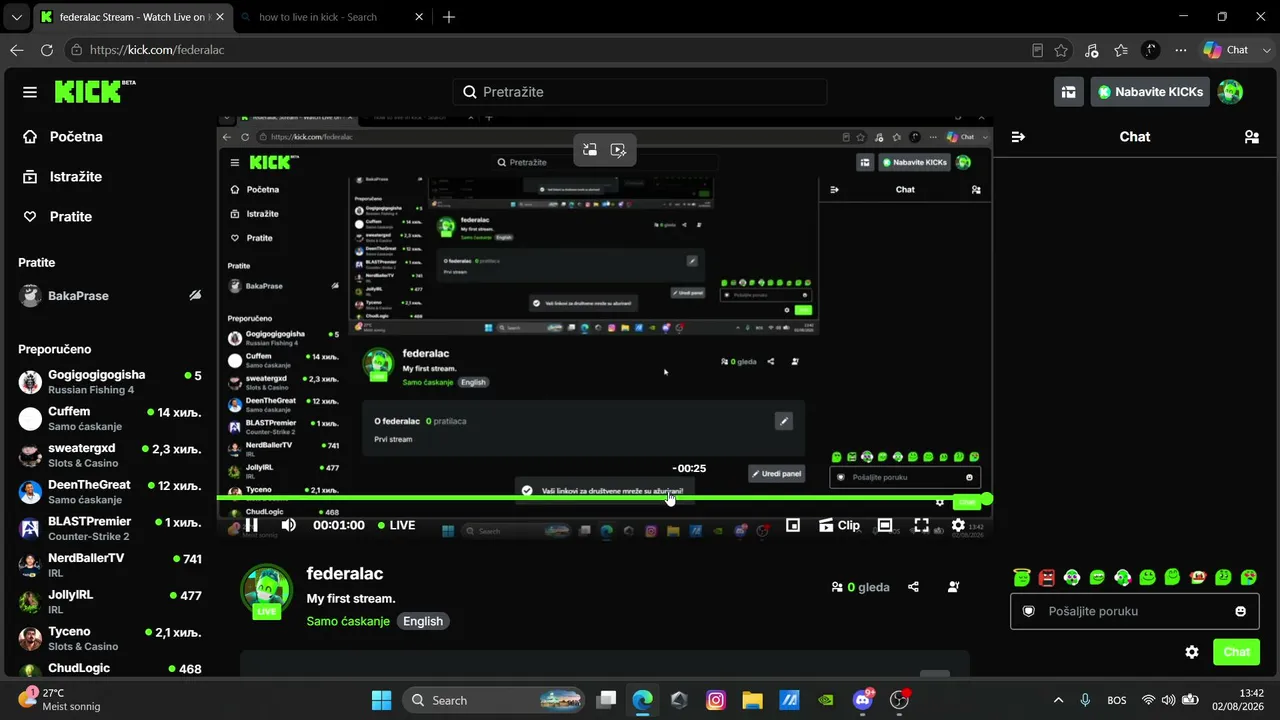Open the immersive reader icon in the address bar
The image size is (1280, 720).
pos(1038,50)
